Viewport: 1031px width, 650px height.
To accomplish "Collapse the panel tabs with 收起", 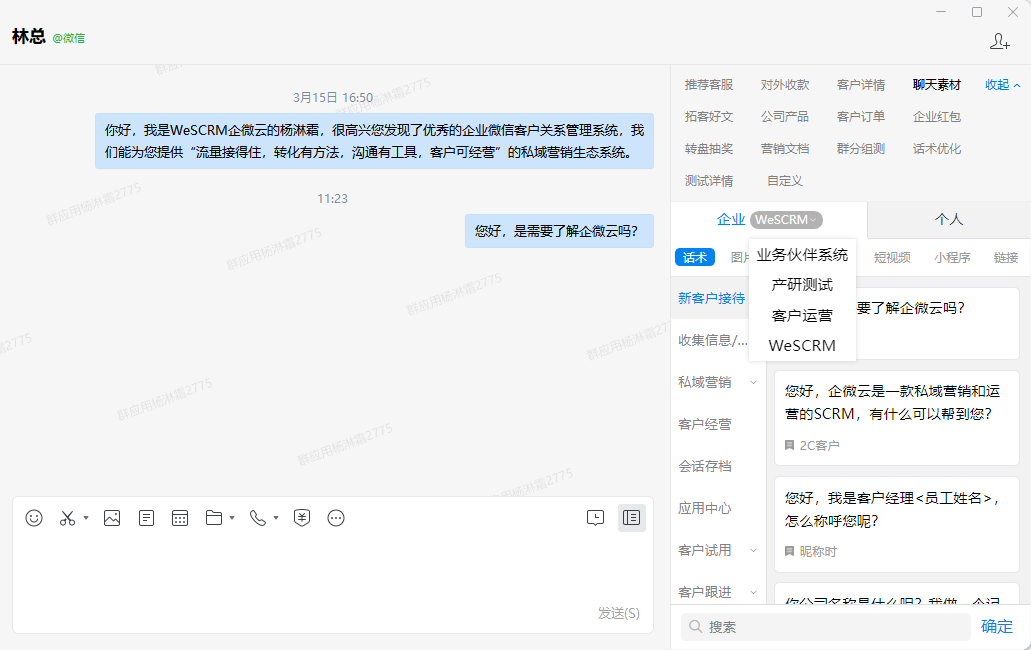I will pyautogui.click(x=1003, y=85).
